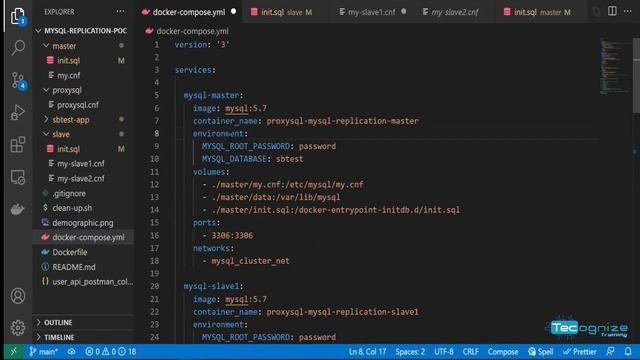Image resolution: width=640 pixels, height=360 pixels.
Task: Open the Source Control view
Action: point(18,80)
